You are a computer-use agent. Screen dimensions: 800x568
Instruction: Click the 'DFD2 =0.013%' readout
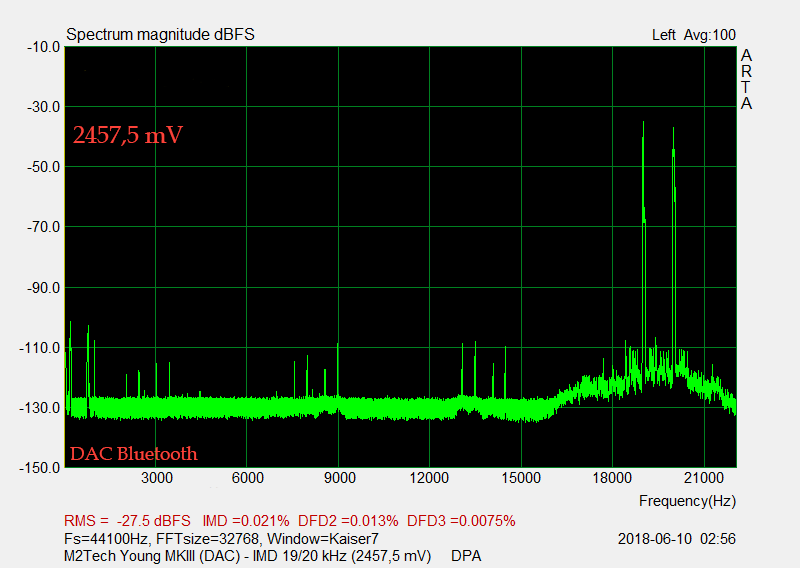(x=348, y=521)
